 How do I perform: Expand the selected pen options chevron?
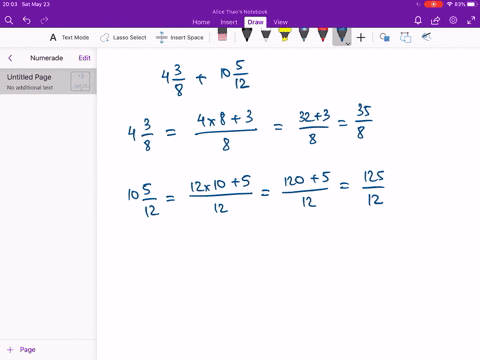click(x=348, y=44)
